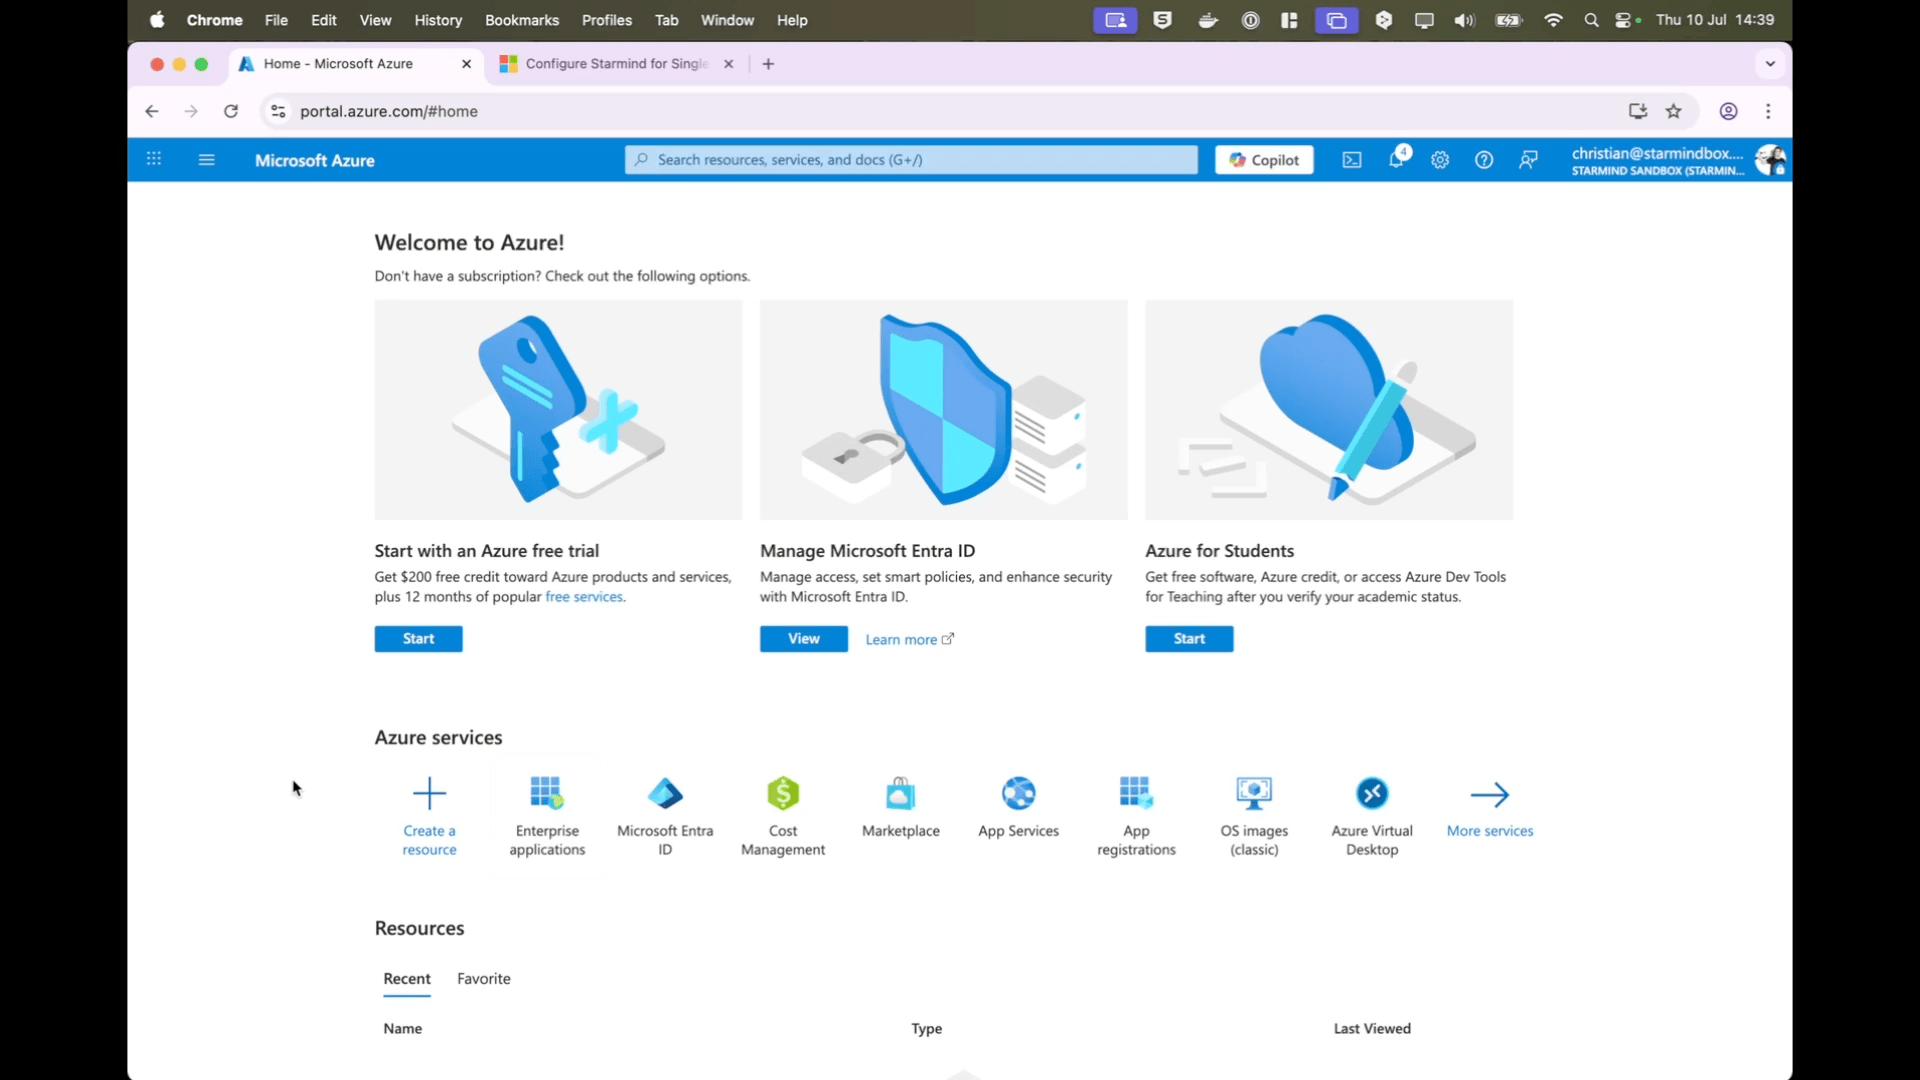
Task: Open the Profiles menu
Action: [607, 20]
